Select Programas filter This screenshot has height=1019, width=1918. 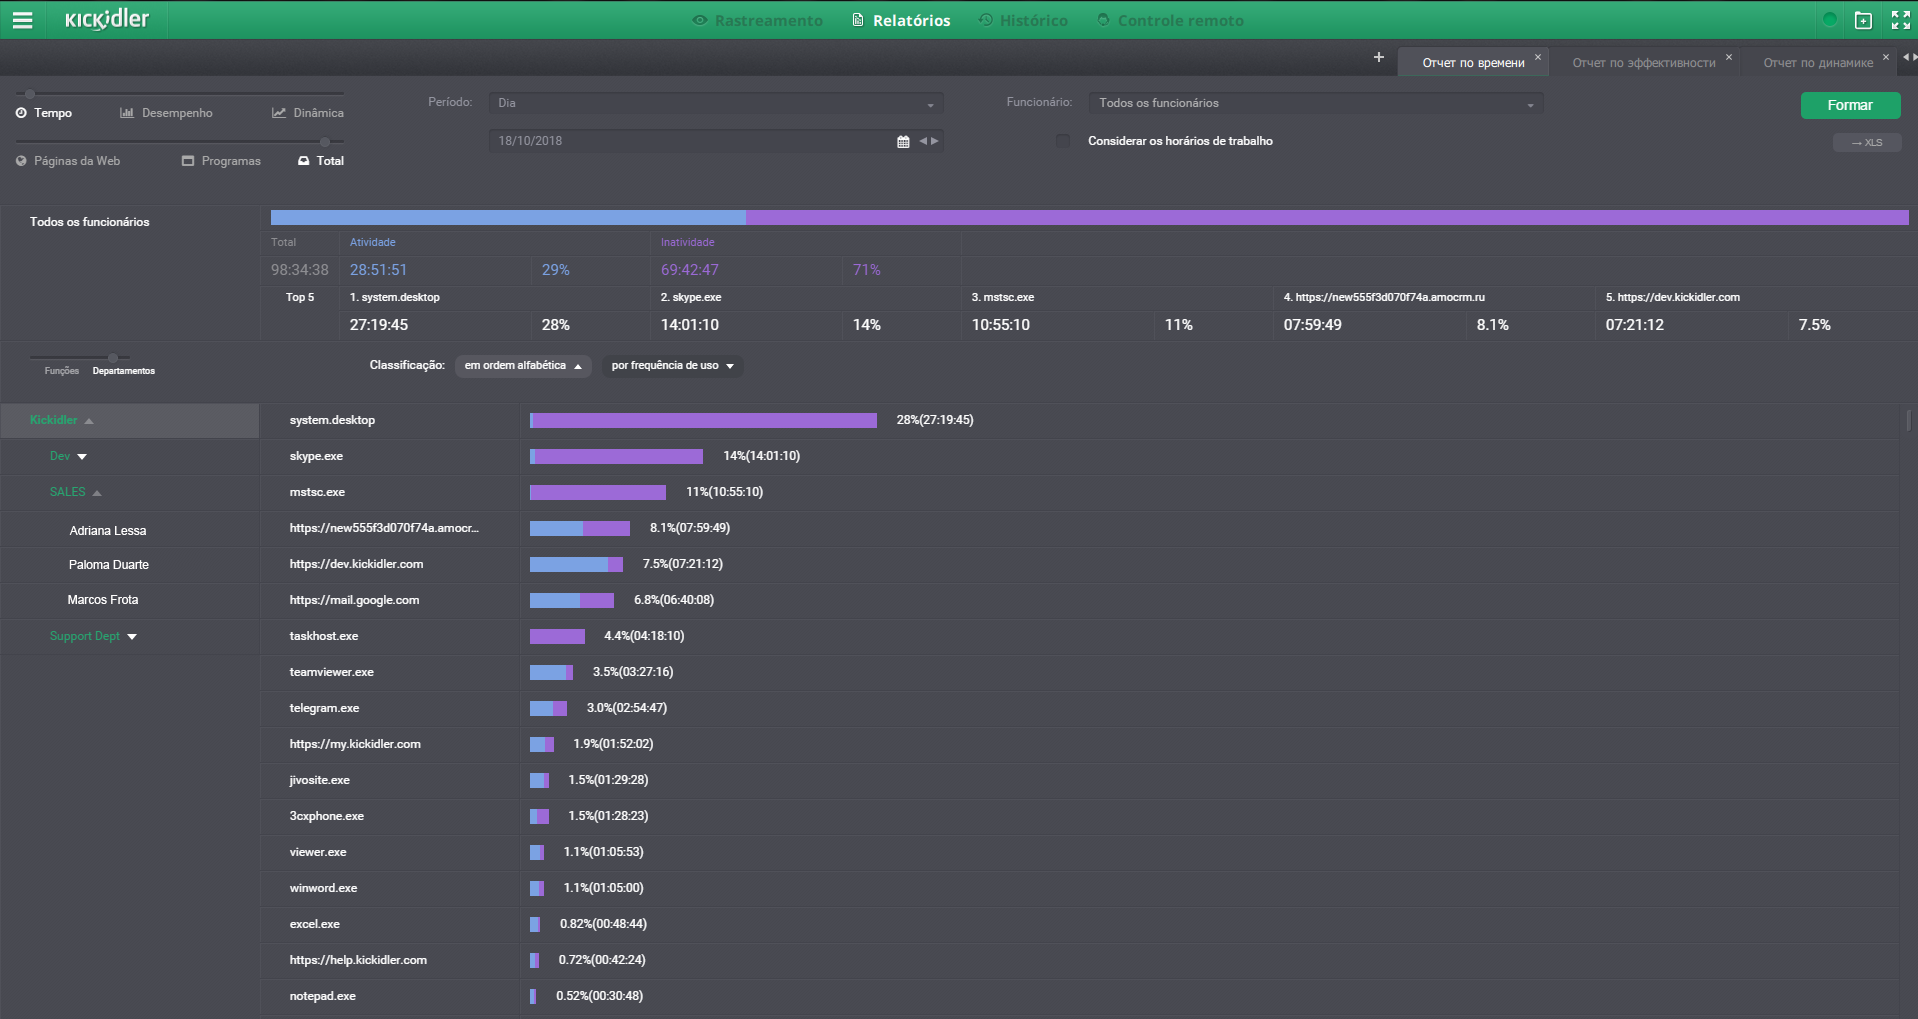(221, 161)
